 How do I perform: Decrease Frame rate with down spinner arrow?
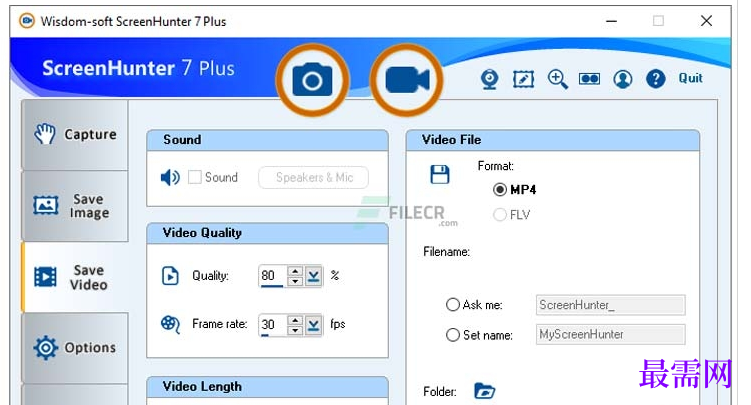coord(295,330)
